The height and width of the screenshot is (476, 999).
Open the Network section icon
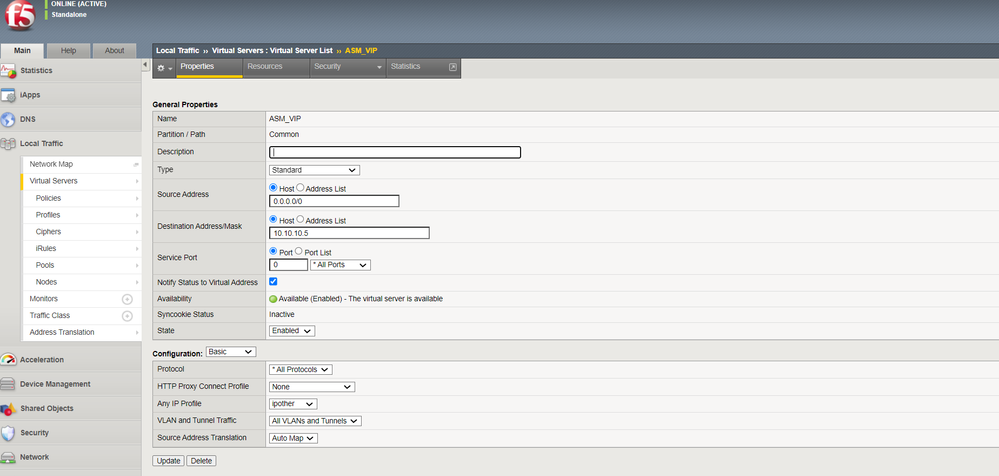click(8, 458)
